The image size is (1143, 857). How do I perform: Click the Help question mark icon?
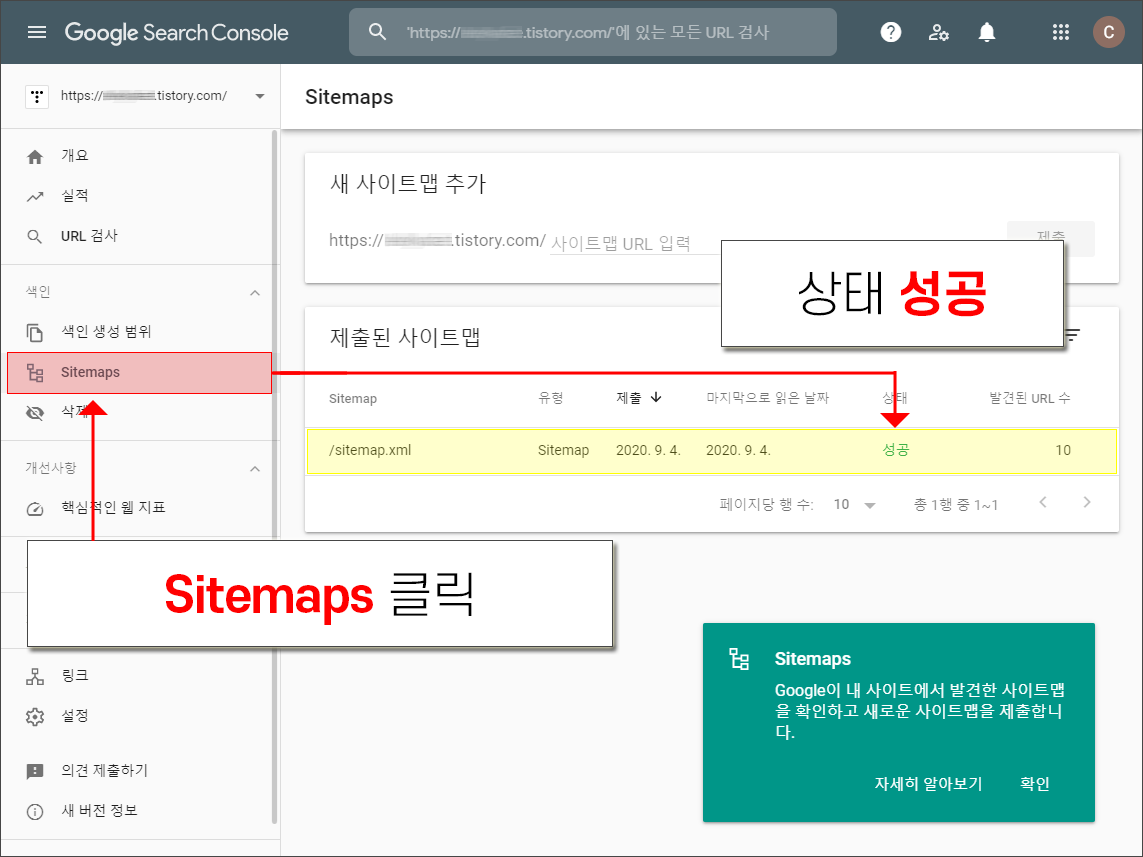(x=890, y=31)
